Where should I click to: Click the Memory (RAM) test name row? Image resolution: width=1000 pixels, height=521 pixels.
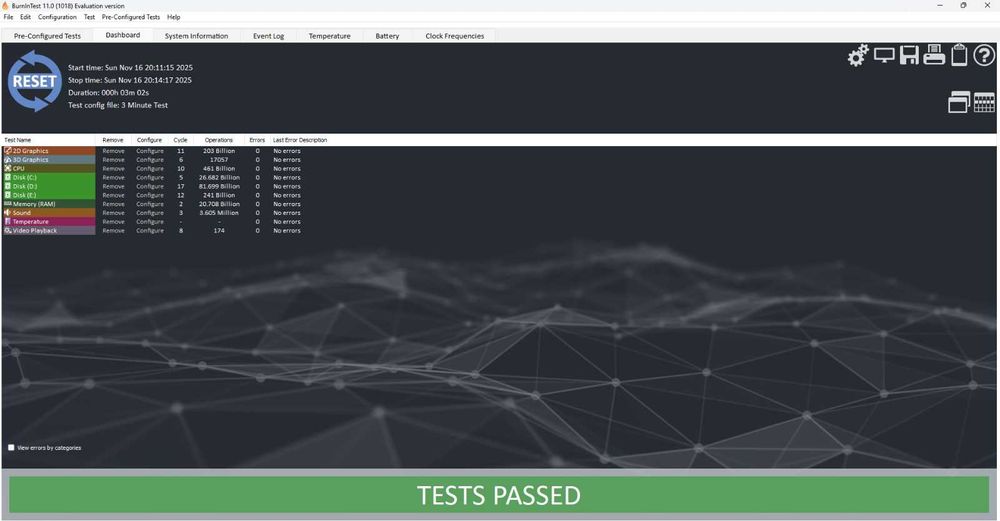[48, 204]
